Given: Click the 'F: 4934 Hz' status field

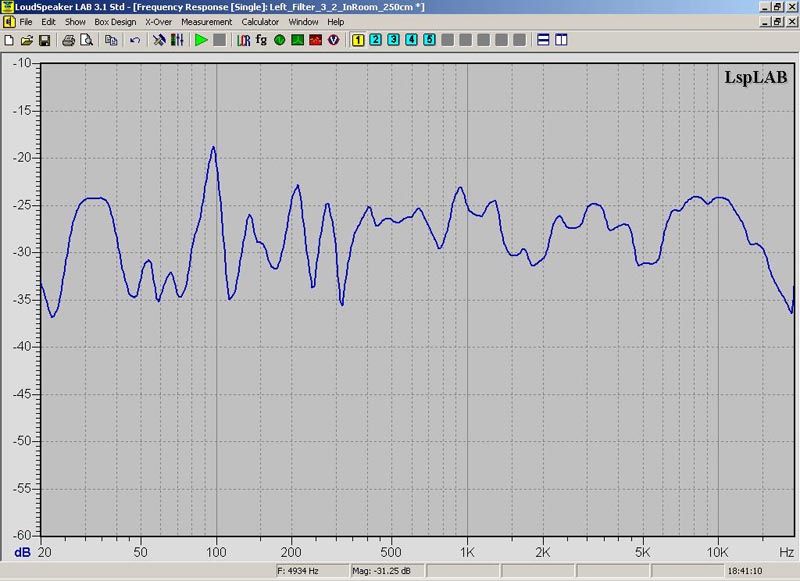Looking at the screenshot, I should [x=311, y=571].
